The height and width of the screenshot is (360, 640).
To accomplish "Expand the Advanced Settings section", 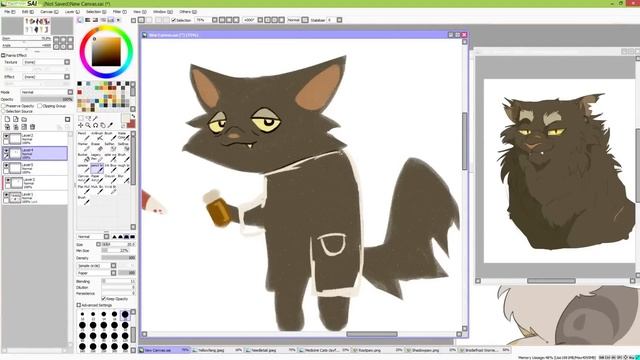I will 79,305.
